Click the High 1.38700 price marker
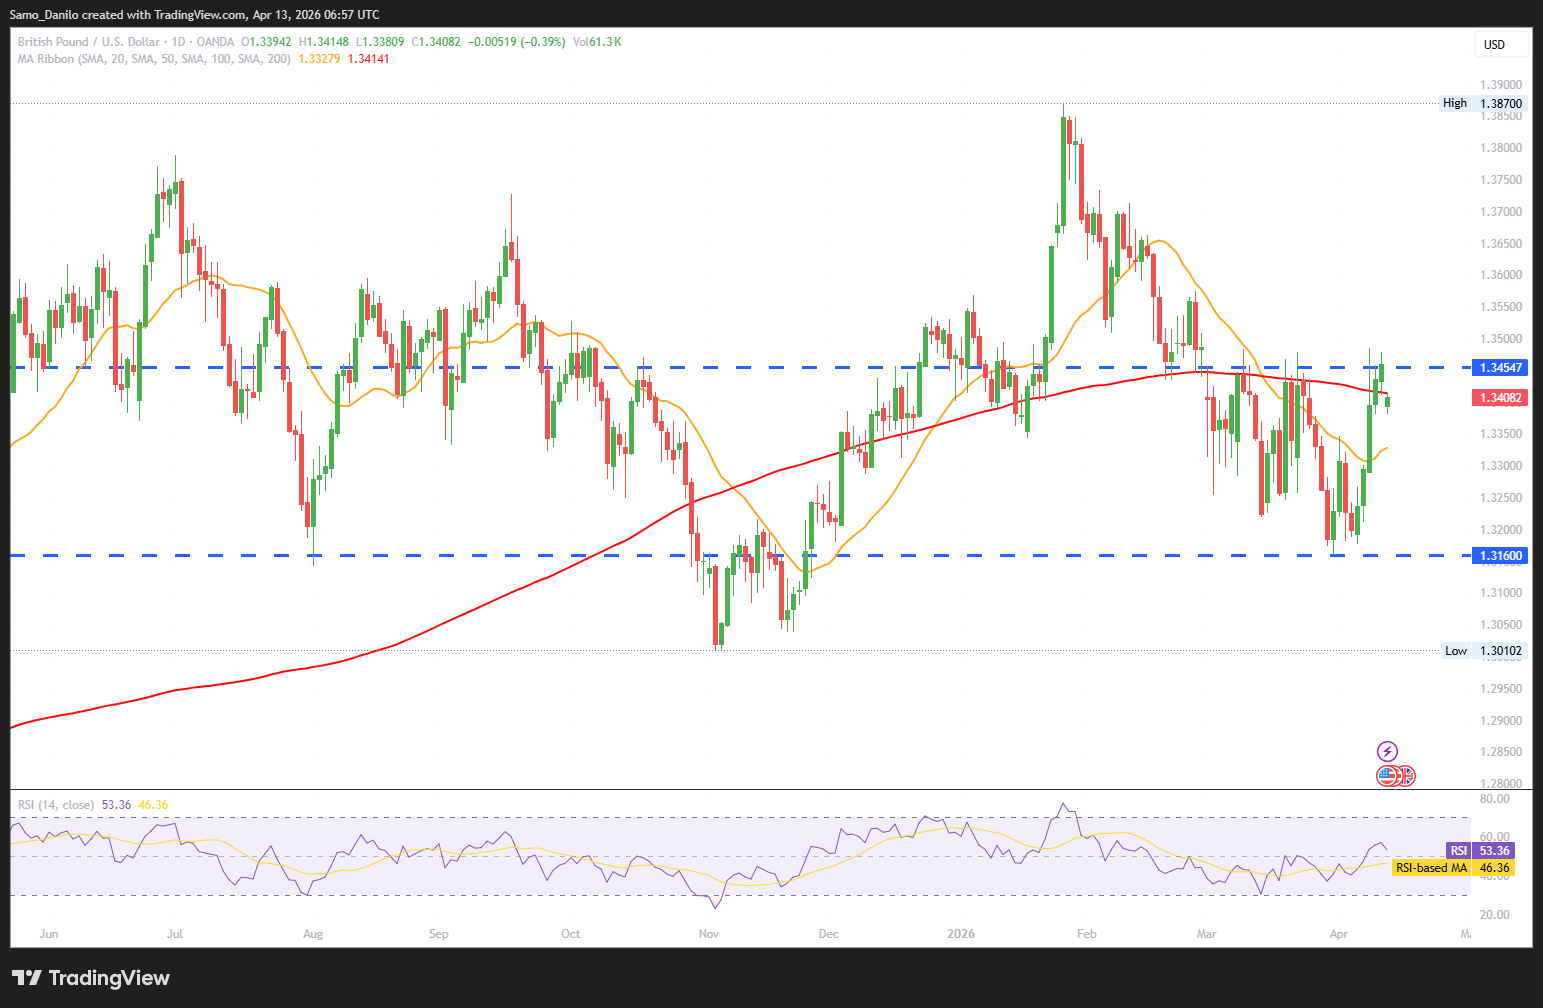The image size is (1543, 1008). (1483, 103)
